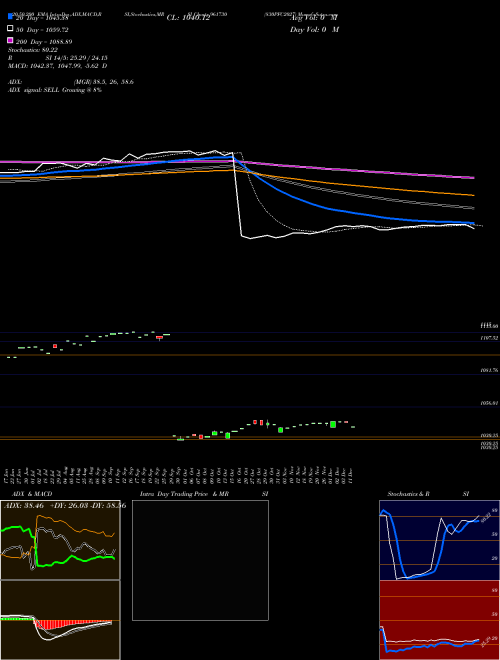The height and width of the screenshot is (660, 500).
Task: Click the 'Stochastics & R SI' panel title
Action: 428,494
